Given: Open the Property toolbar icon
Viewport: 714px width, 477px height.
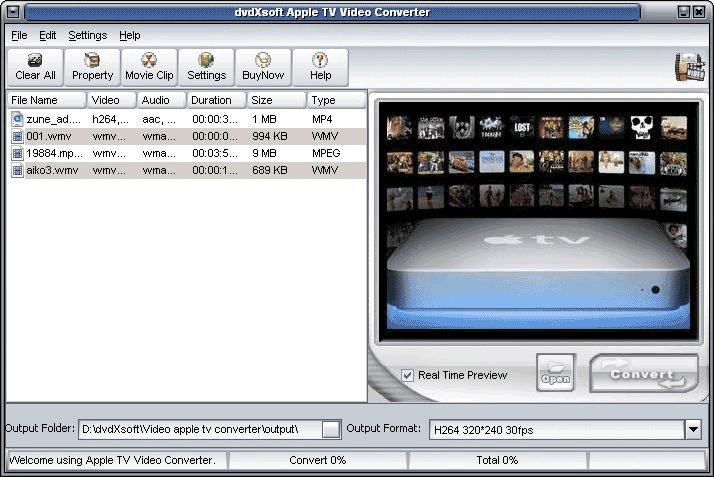Looking at the screenshot, I should click(x=92, y=67).
